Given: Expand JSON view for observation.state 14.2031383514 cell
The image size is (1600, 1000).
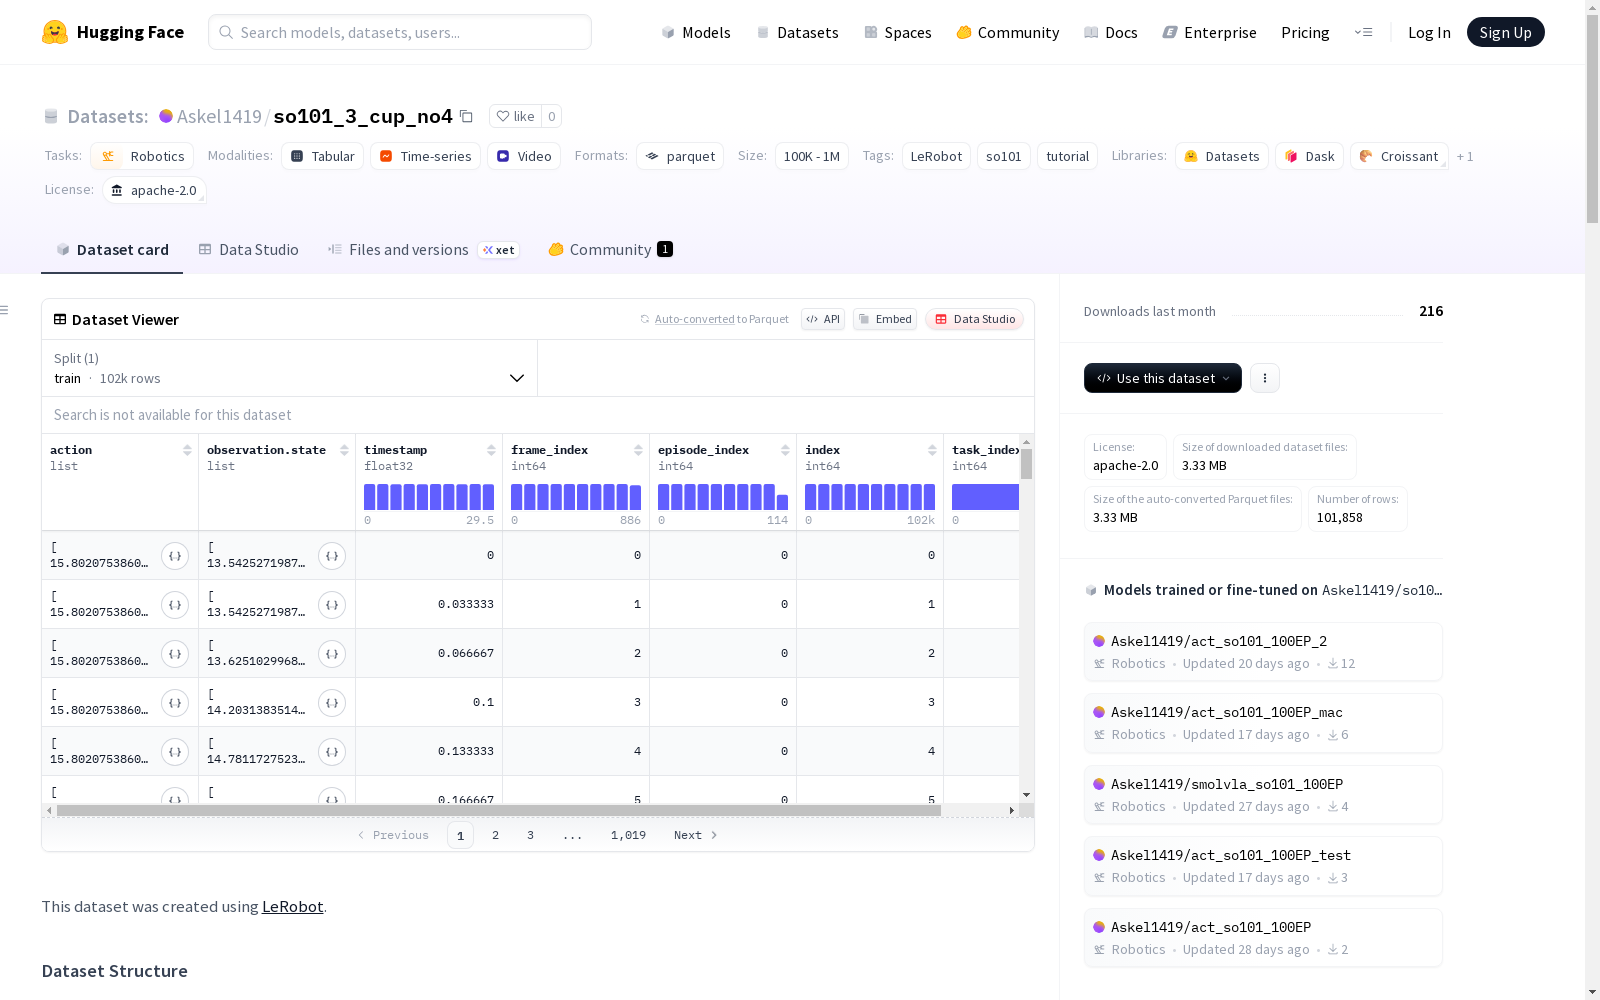Looking at the screenshot, I should click(x=332, y=703).
